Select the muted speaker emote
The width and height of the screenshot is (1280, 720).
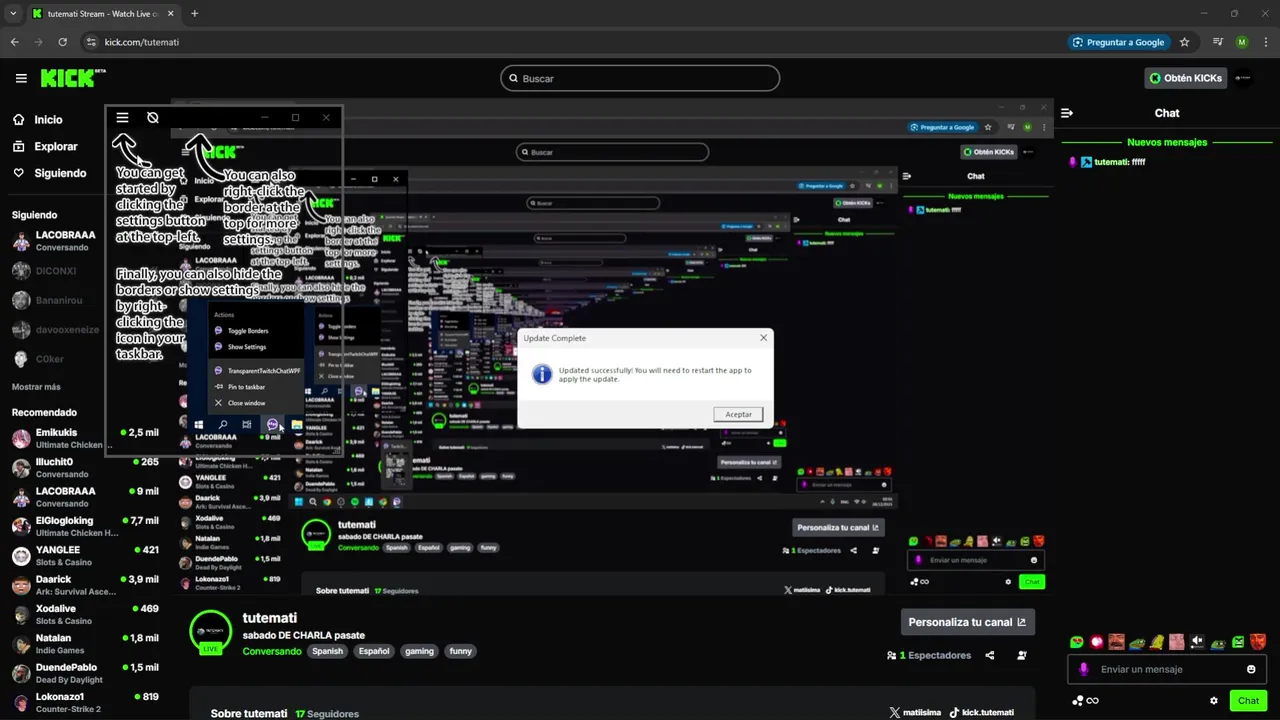click(1198, 642)
